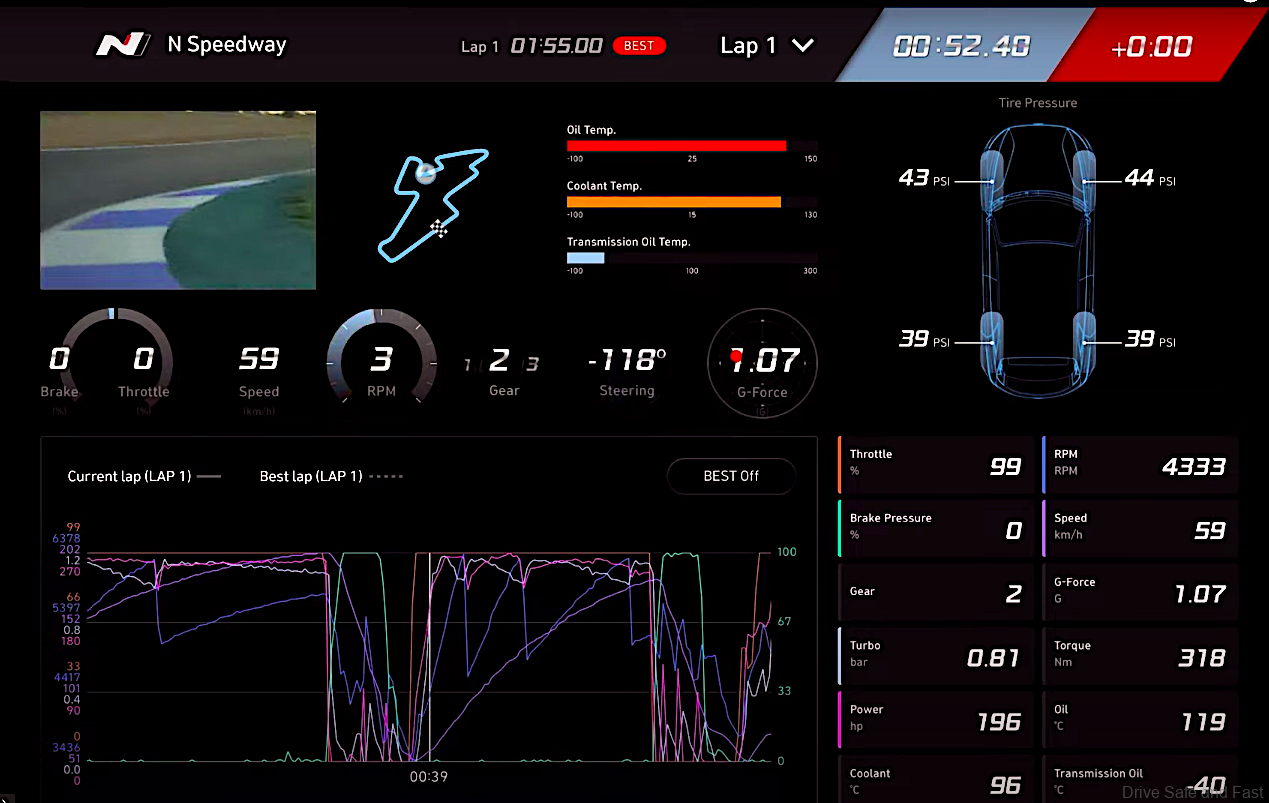Select the front-left tire on car diagram

tap(991, 181)
